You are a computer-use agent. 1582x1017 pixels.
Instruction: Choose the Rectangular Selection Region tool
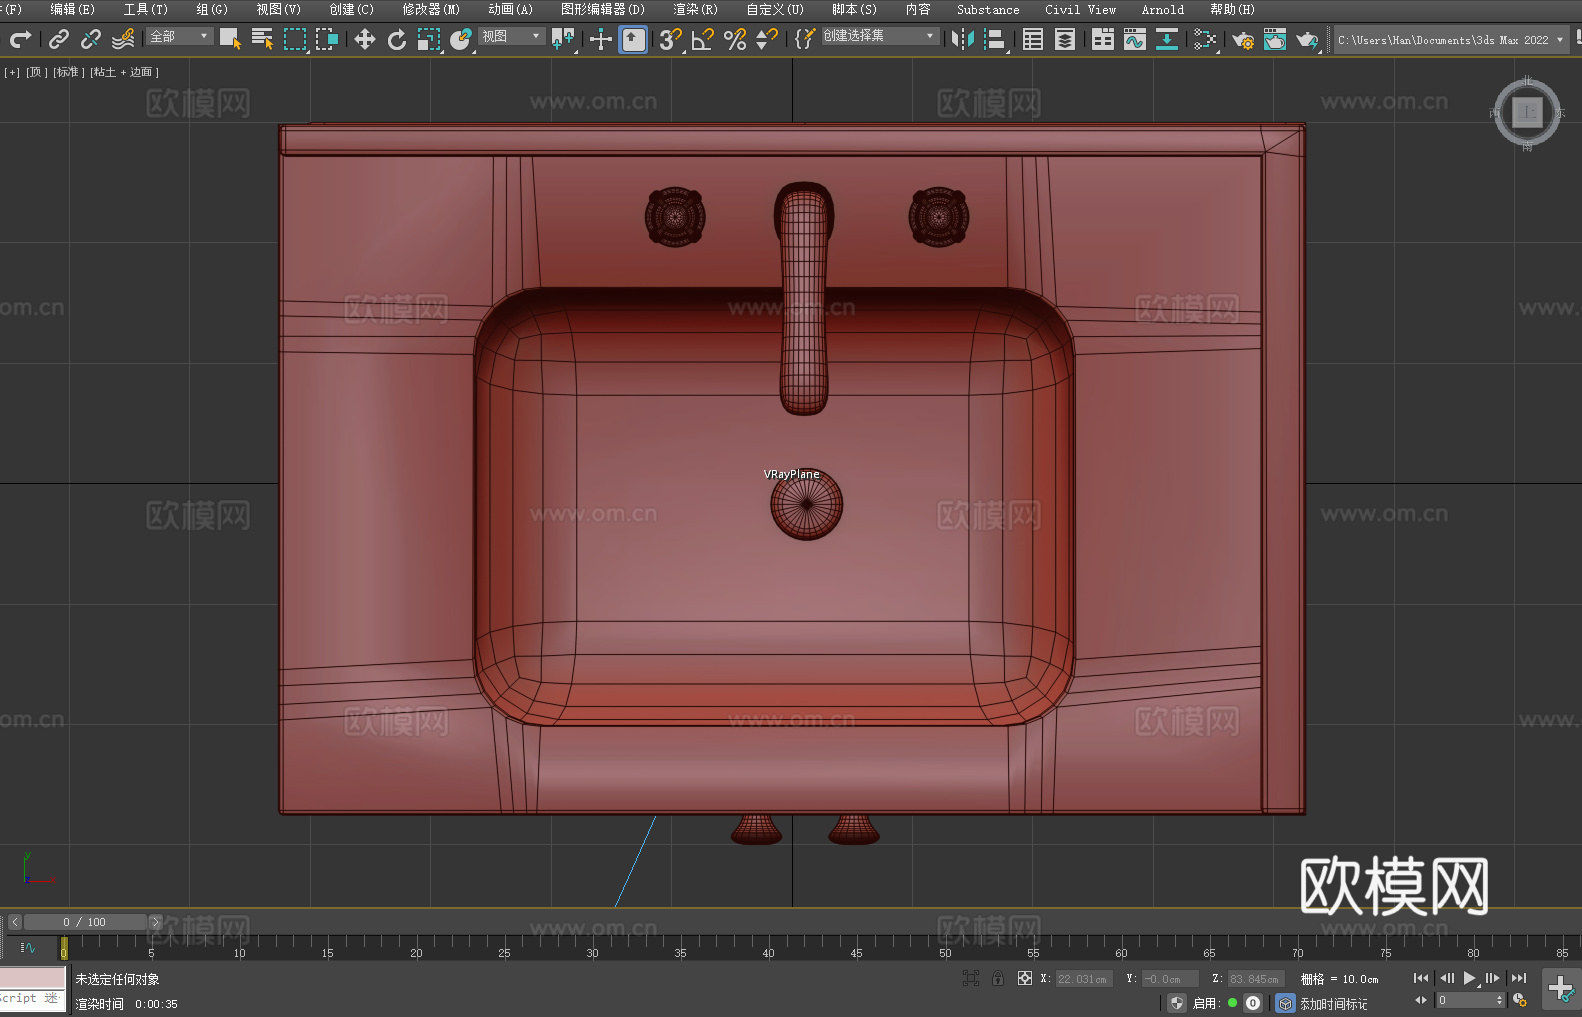click(295, 39)
